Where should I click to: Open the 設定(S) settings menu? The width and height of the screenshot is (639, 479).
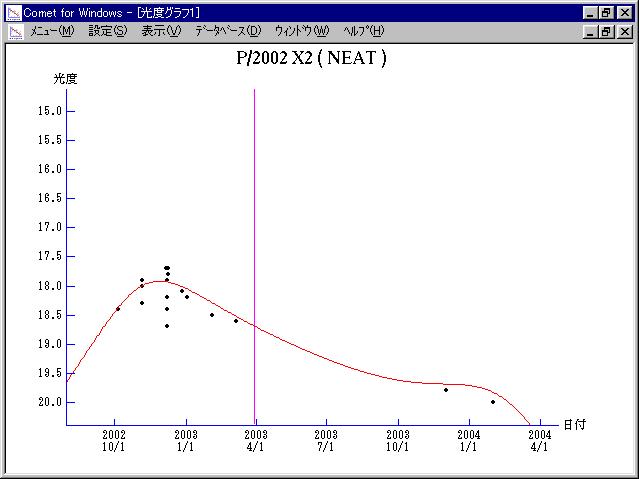[x=108, y=31]
